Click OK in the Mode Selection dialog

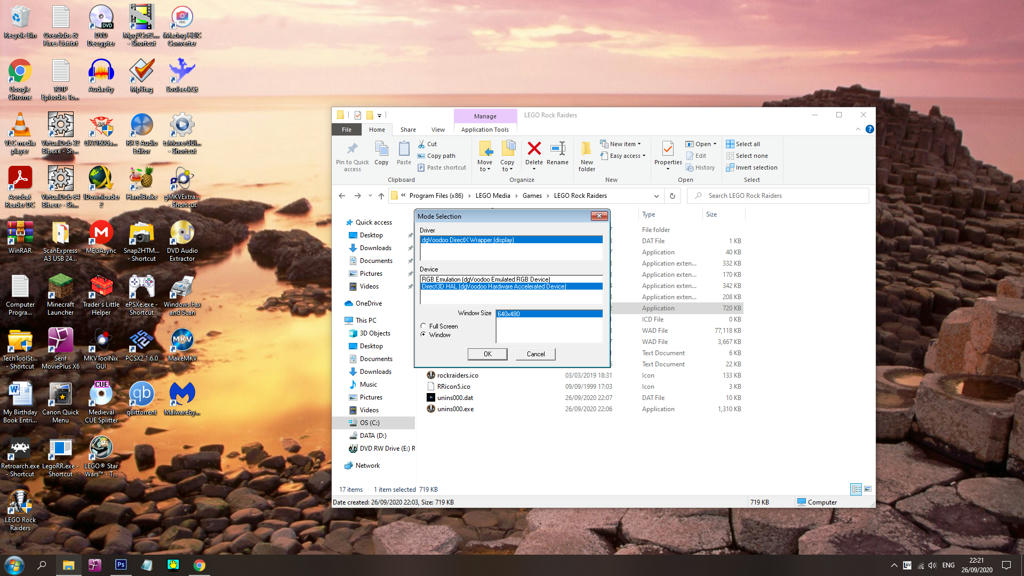coord(487,354)
